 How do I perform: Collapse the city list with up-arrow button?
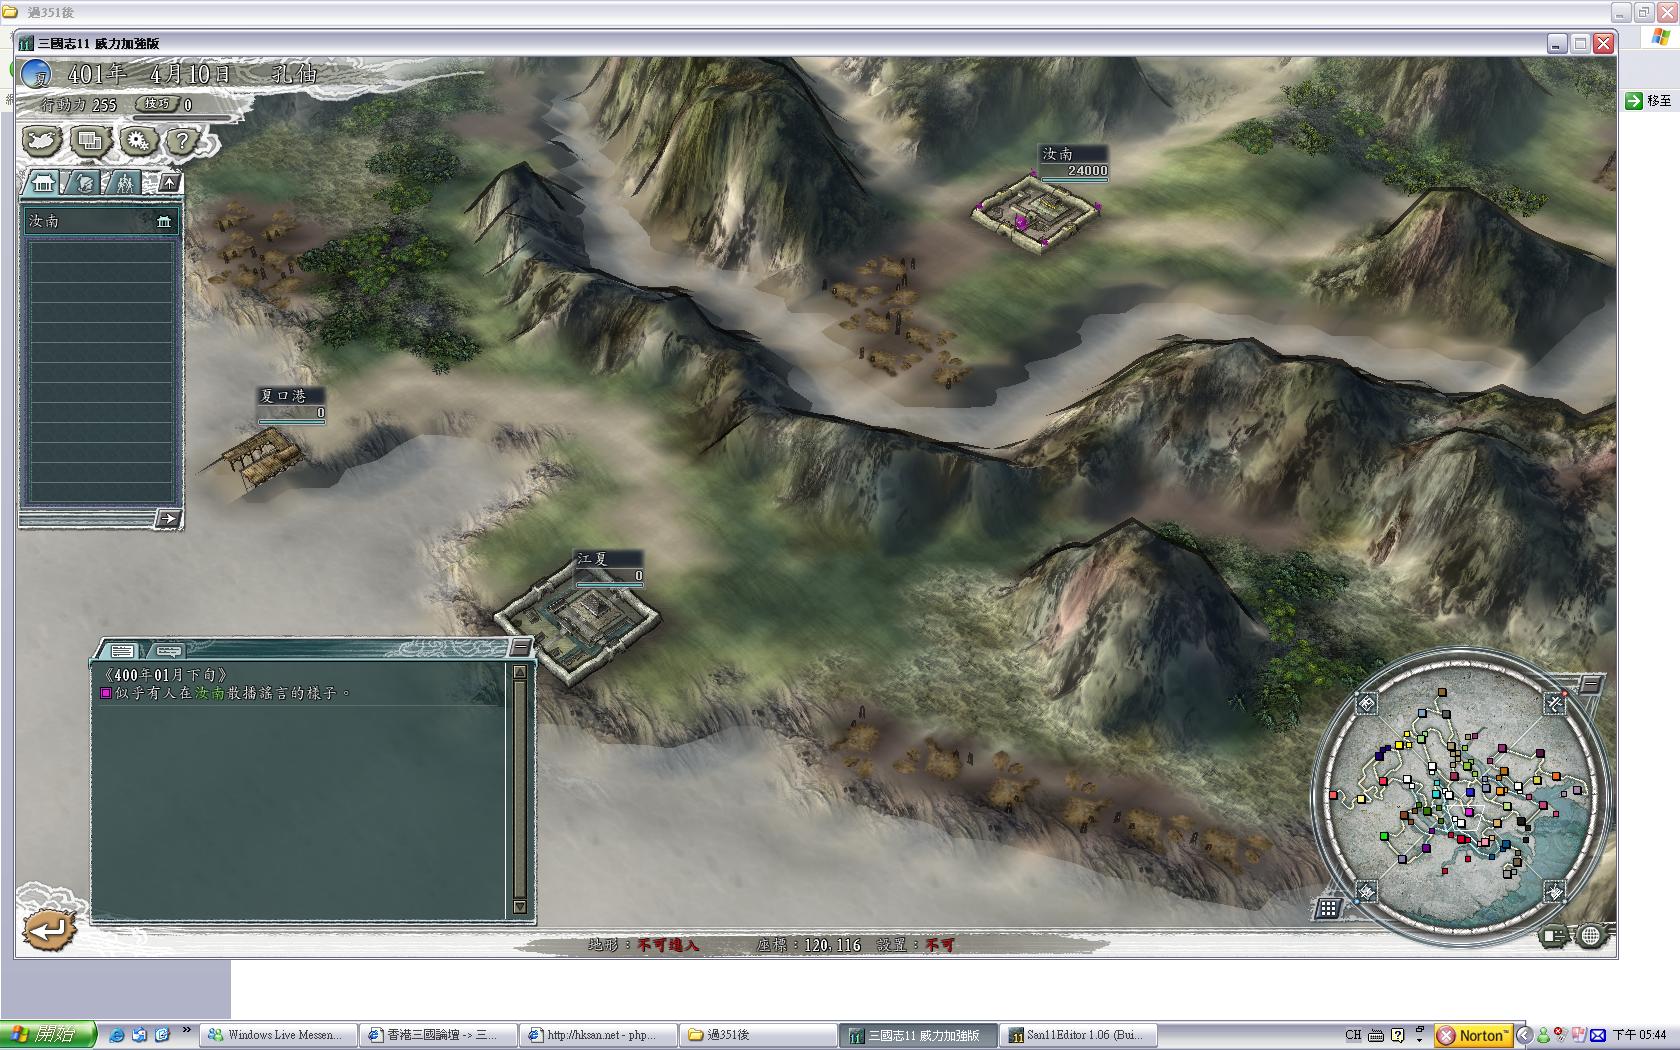169,182
